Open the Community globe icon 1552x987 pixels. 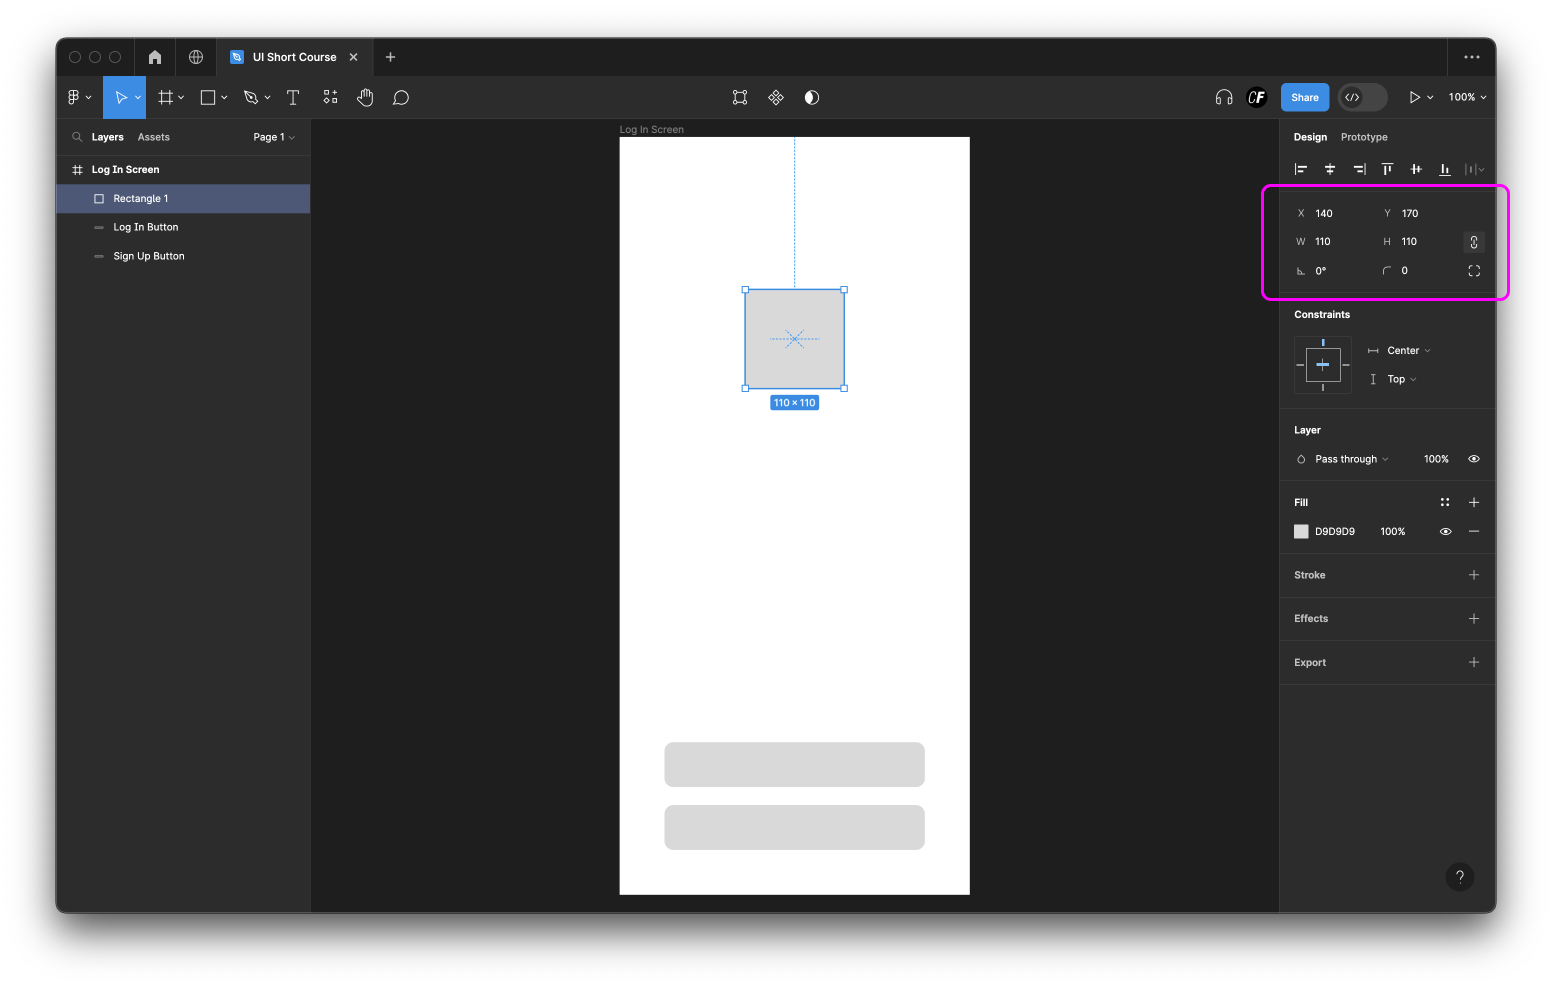196,57
